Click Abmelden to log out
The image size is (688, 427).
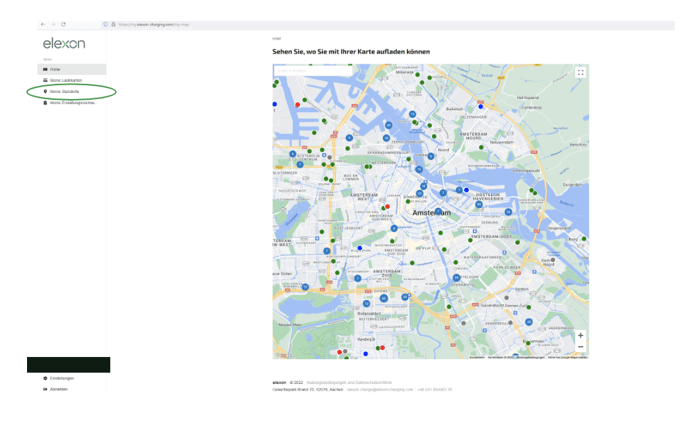tap(58, 389)
